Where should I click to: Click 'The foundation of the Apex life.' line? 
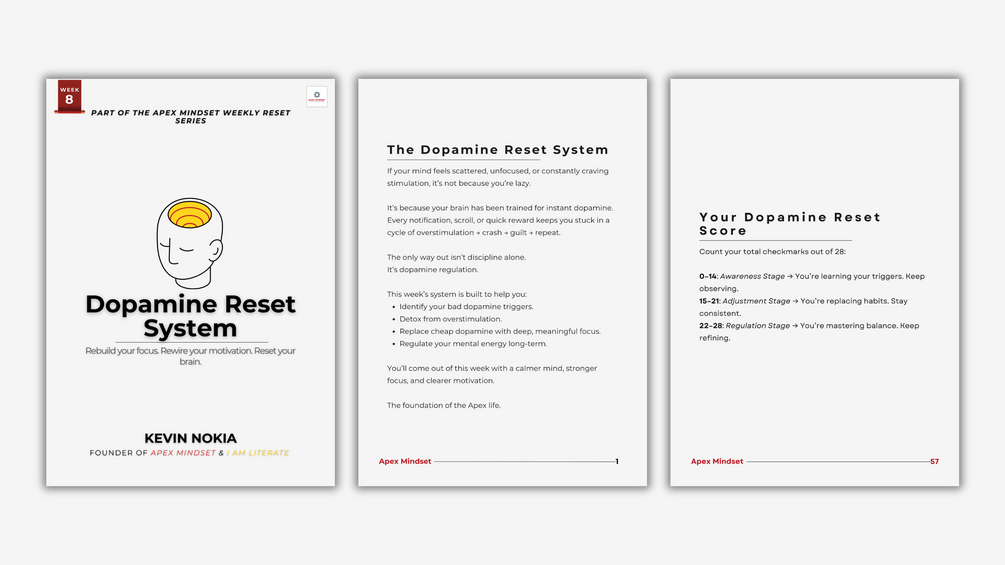[x=444, y=405]
